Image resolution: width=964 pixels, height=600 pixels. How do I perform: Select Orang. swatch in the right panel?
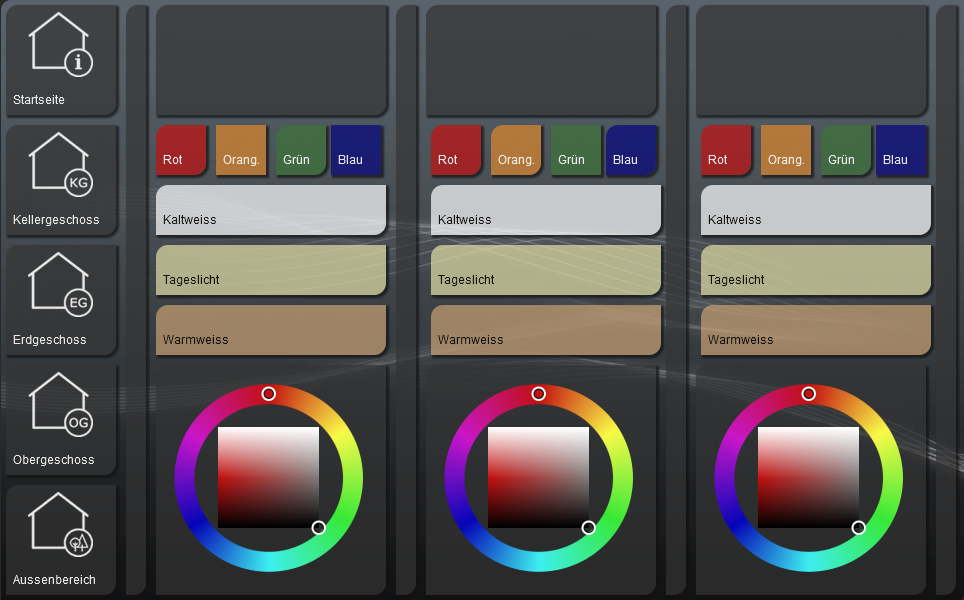[x=785, y=150]
